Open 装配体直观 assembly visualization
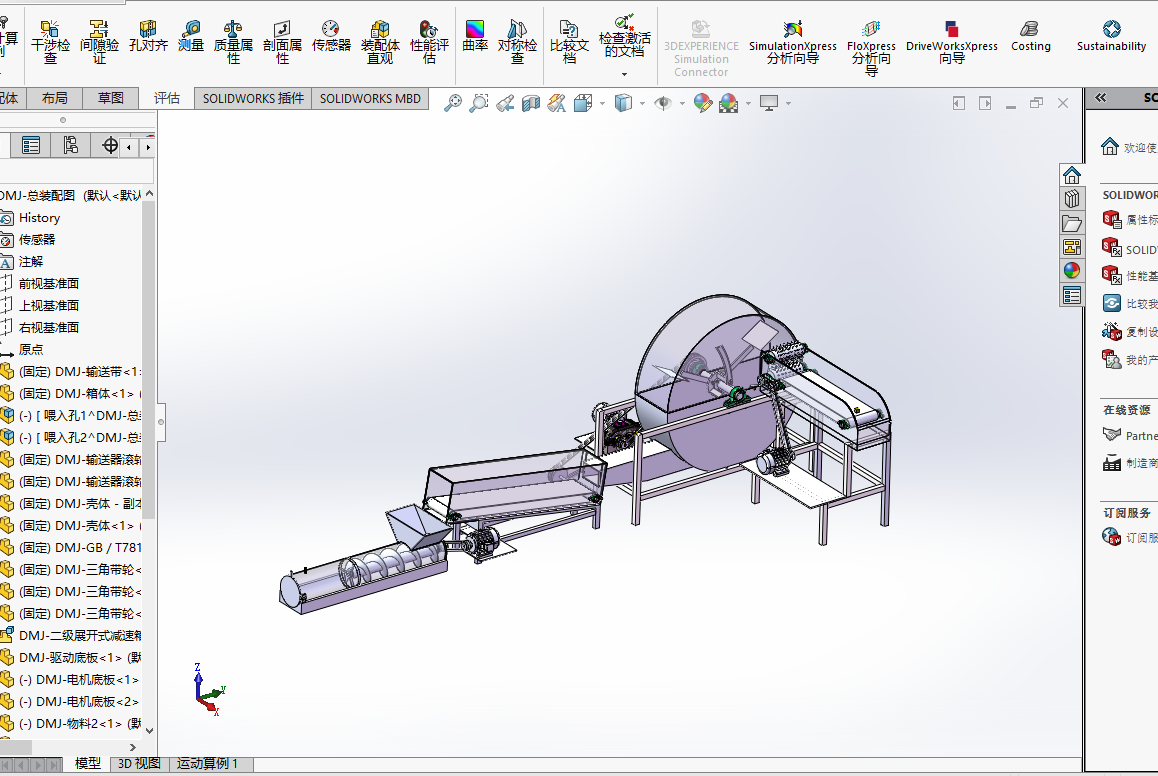Image resolution: width=1158 pixels, height=776 pixels. [x=380, y=42]
